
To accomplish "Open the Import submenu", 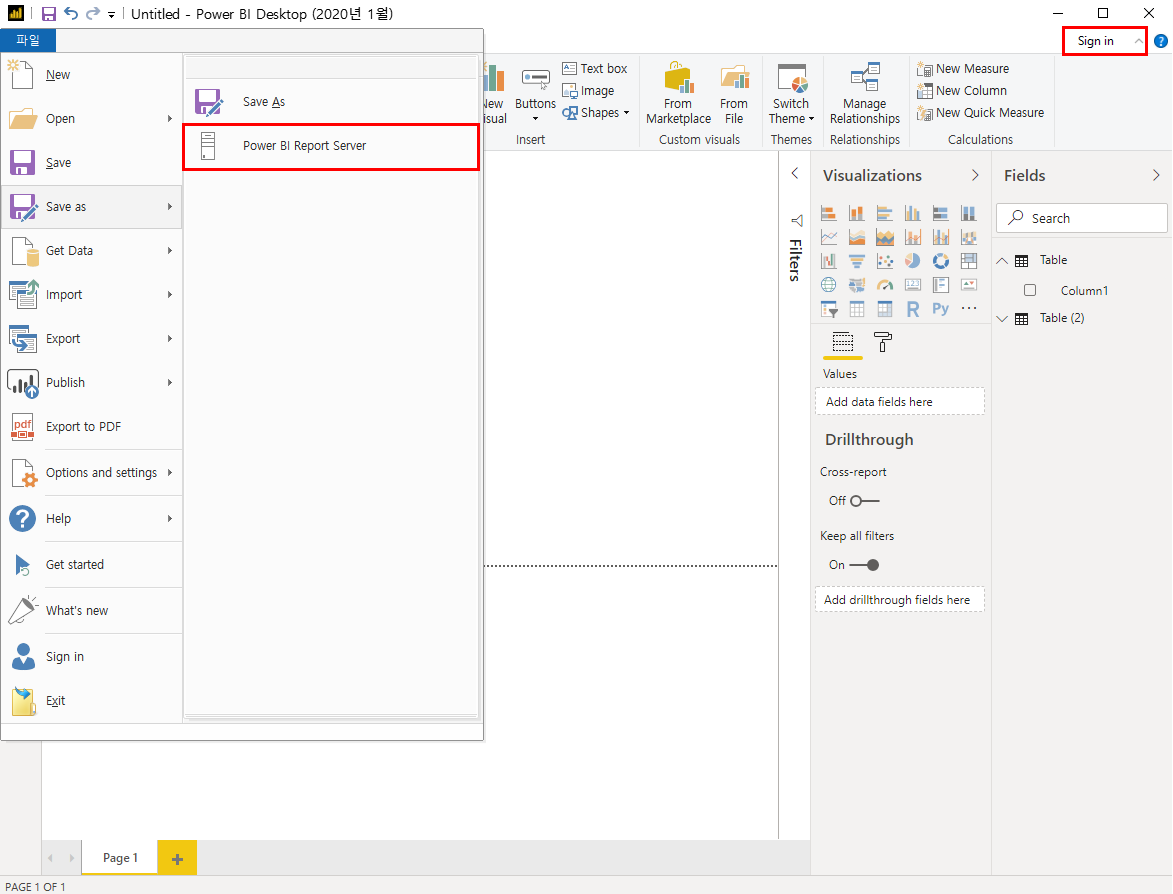I will [x=92, y=295].
